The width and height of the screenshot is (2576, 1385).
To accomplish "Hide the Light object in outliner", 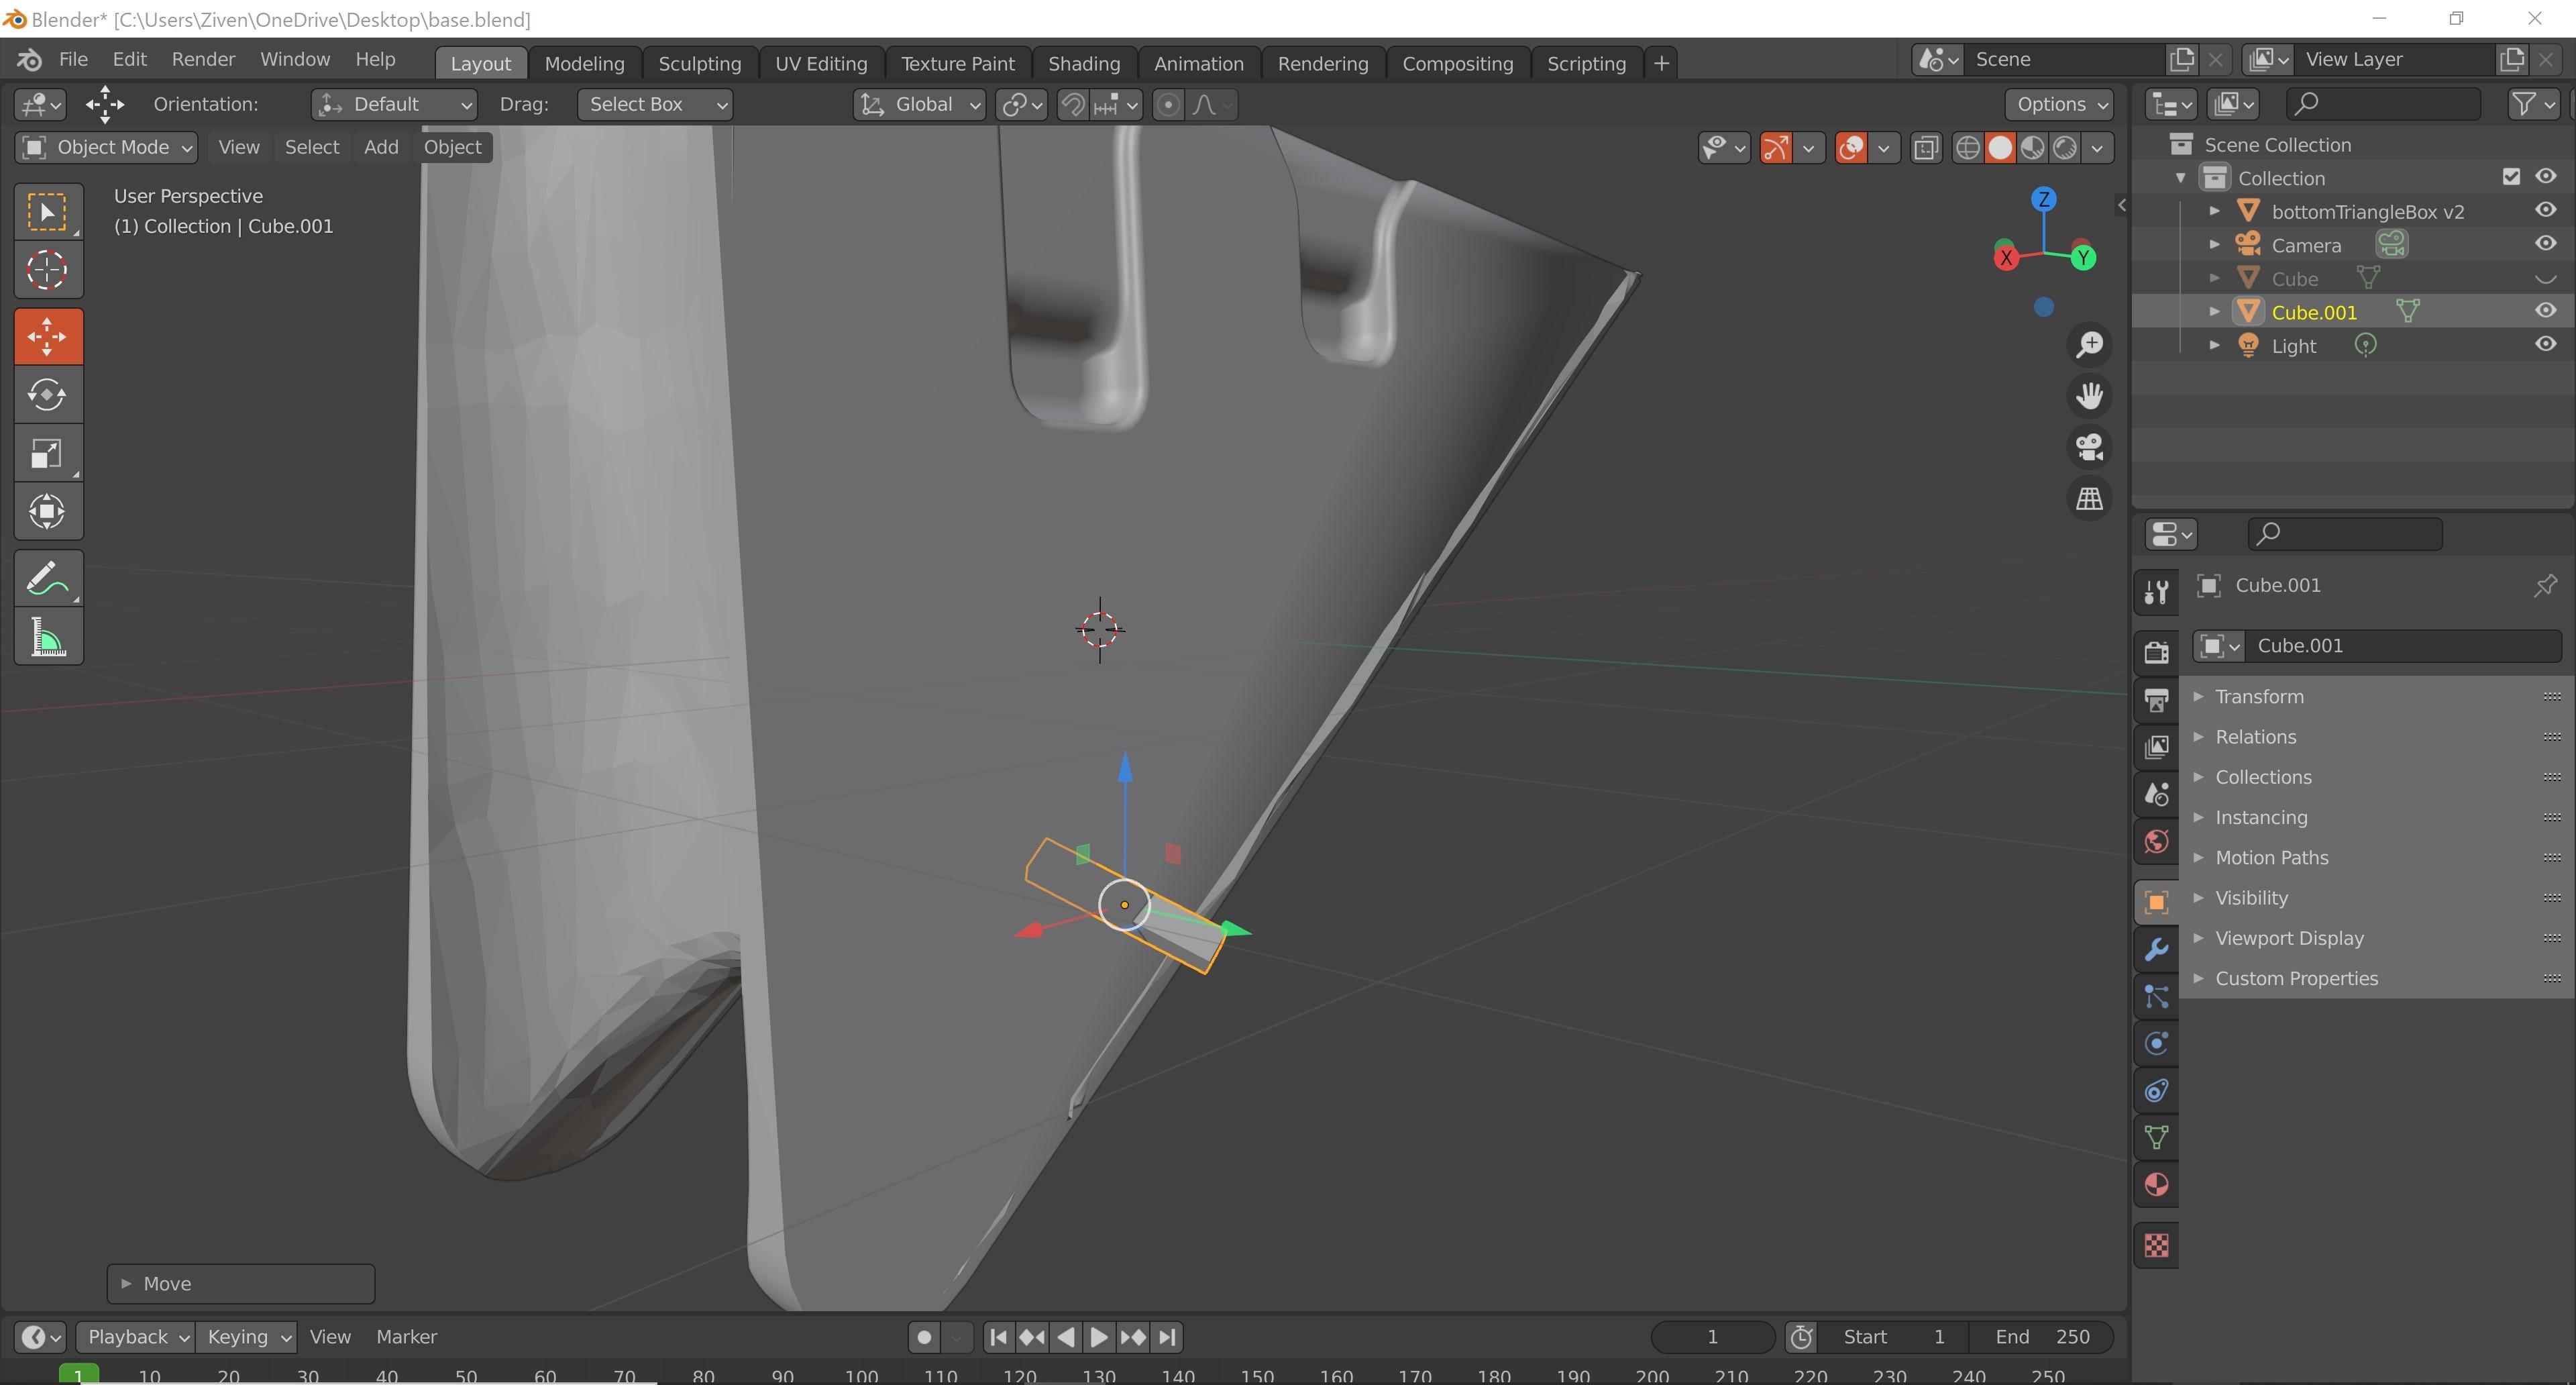I will 2545,345.
